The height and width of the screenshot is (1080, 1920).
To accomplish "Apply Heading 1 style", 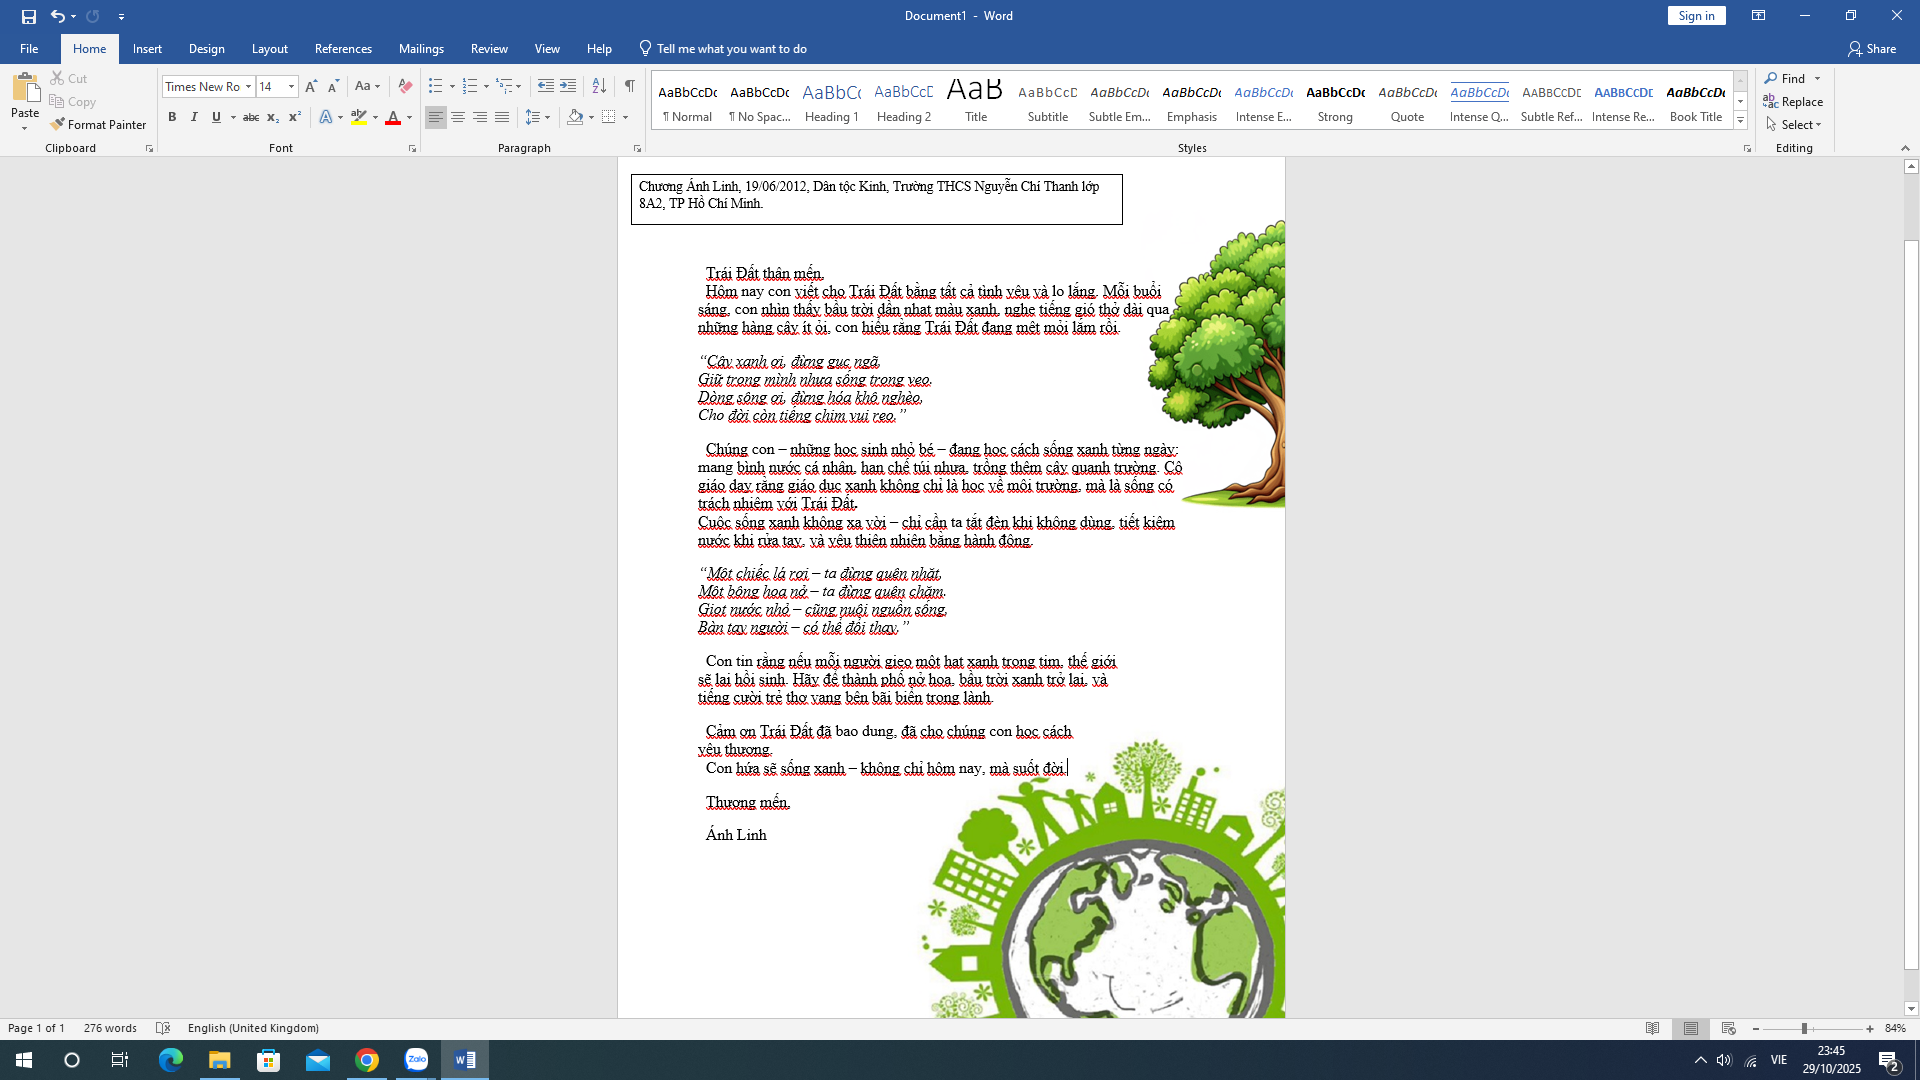I will pos(832,101).
